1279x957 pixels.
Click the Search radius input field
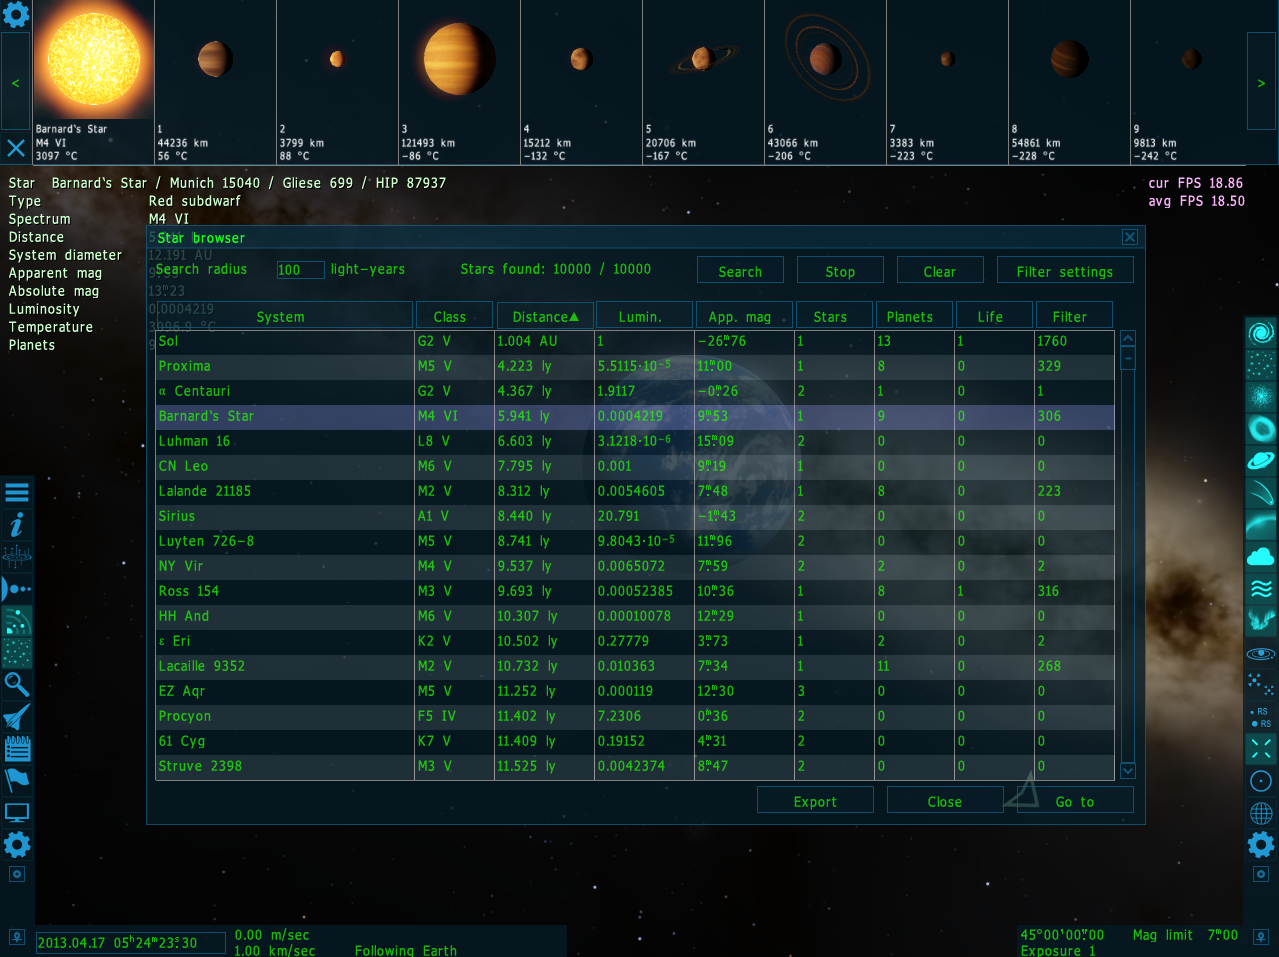(300, 270)
